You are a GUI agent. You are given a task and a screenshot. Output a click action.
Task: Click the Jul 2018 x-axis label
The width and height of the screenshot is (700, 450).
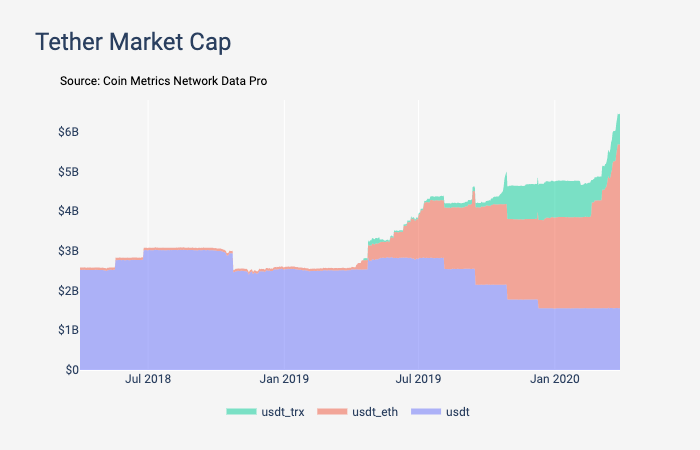click(148, 379)
